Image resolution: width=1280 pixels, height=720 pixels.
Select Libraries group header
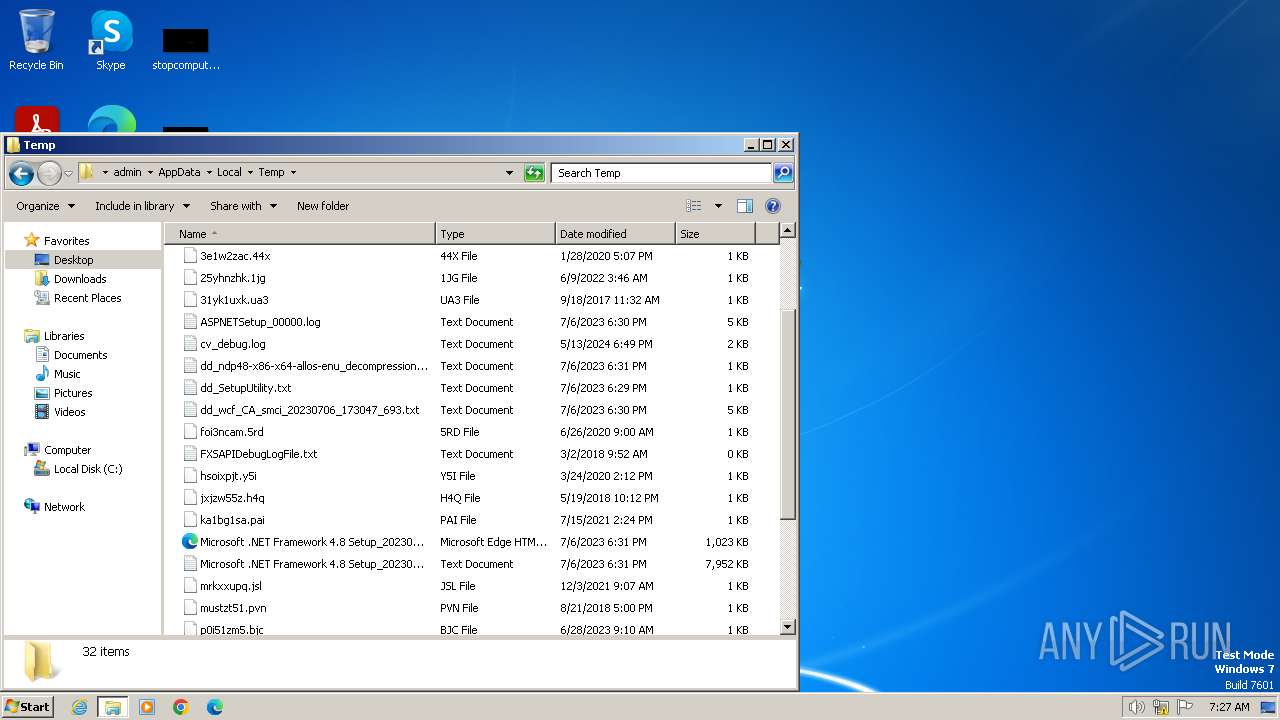coord(64,336)
